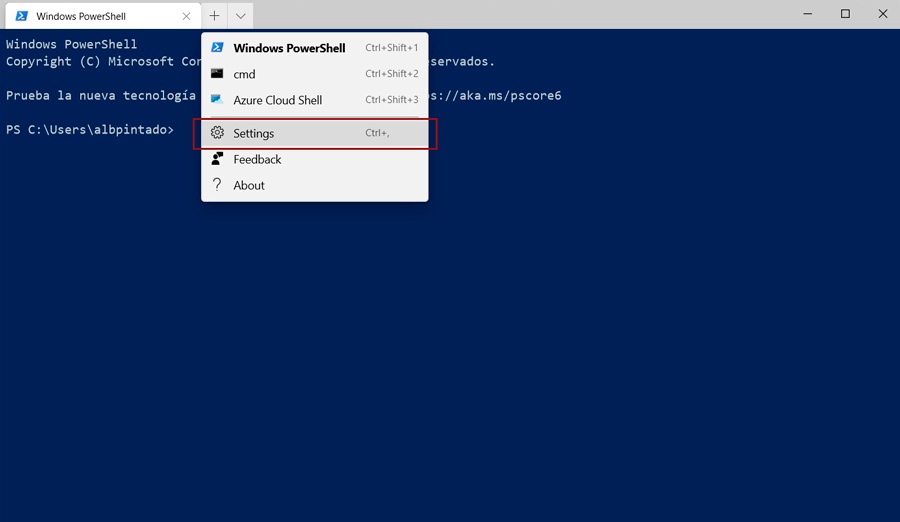
Task: Open the About menu entry
Action: click(315, 185)
